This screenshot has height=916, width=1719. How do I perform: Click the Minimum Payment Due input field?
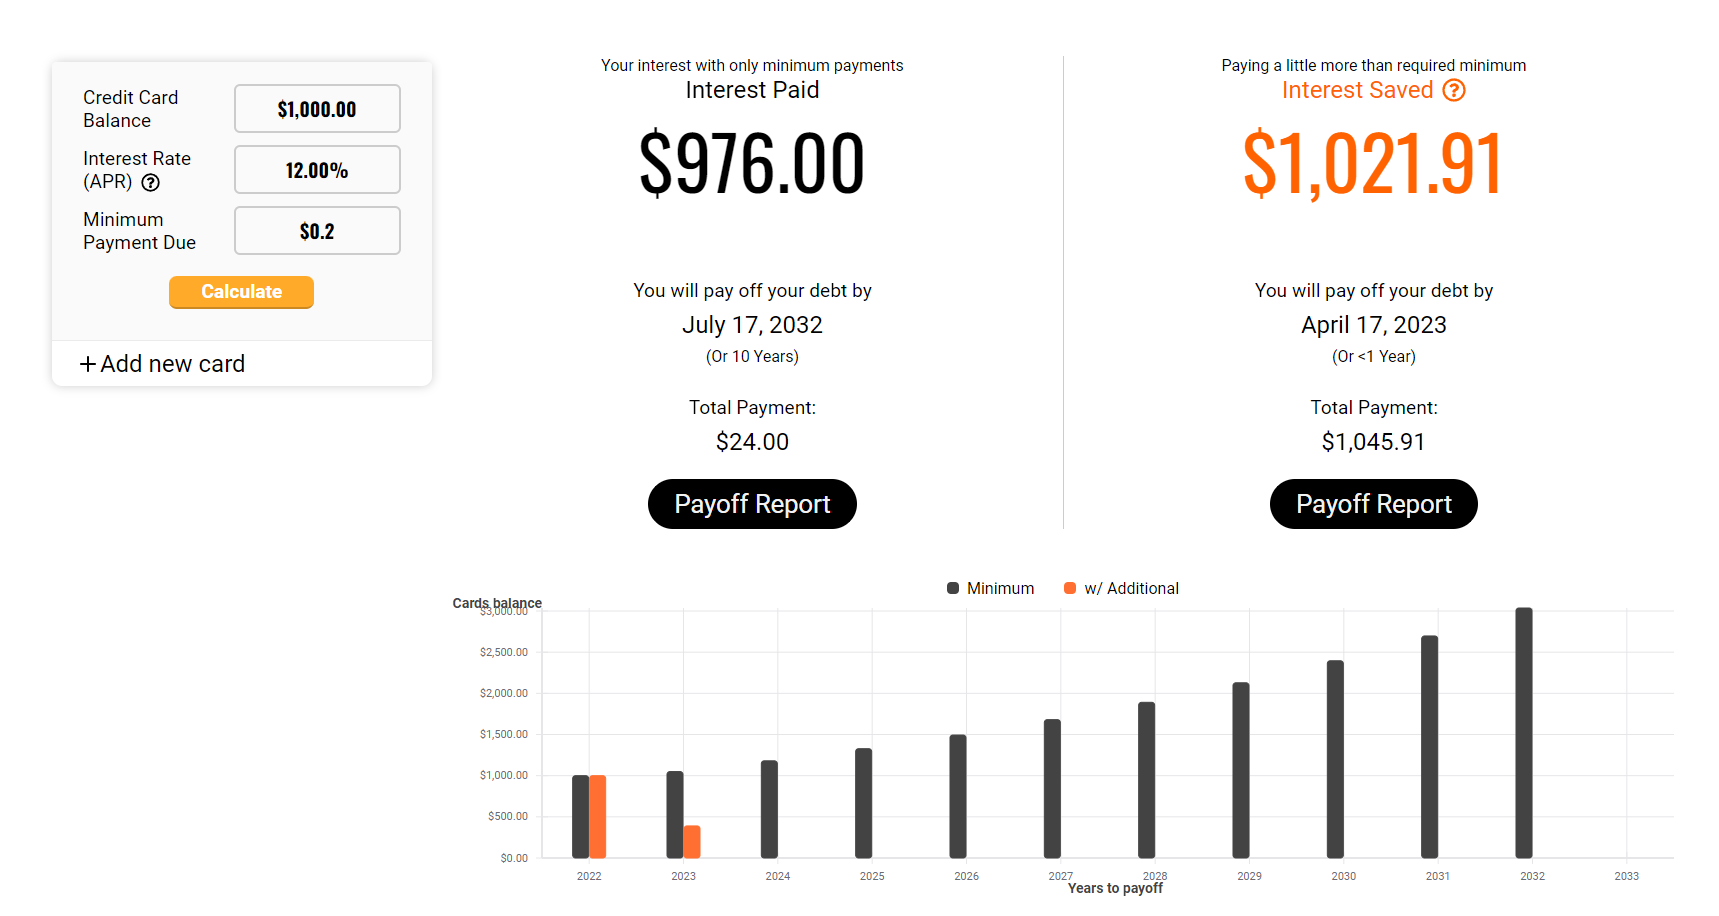pyautogui.click(x=317, y=231)
